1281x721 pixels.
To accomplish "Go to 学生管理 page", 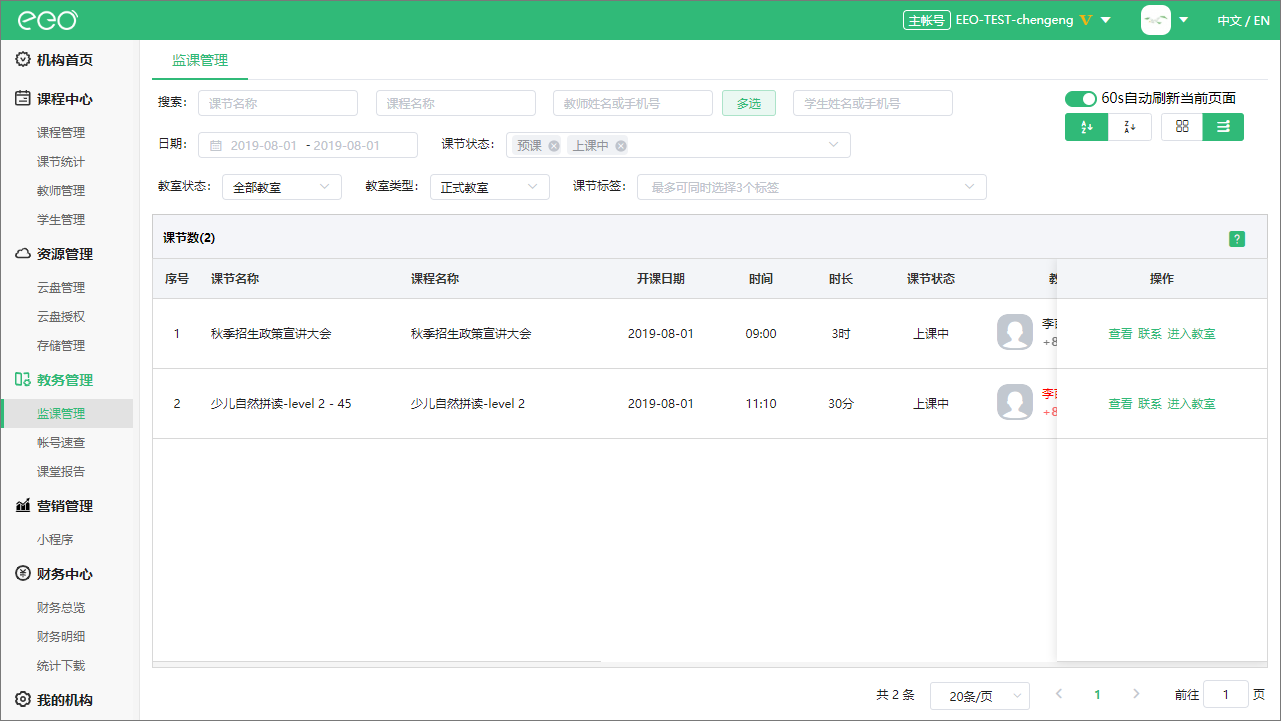I will click(61, 220).
